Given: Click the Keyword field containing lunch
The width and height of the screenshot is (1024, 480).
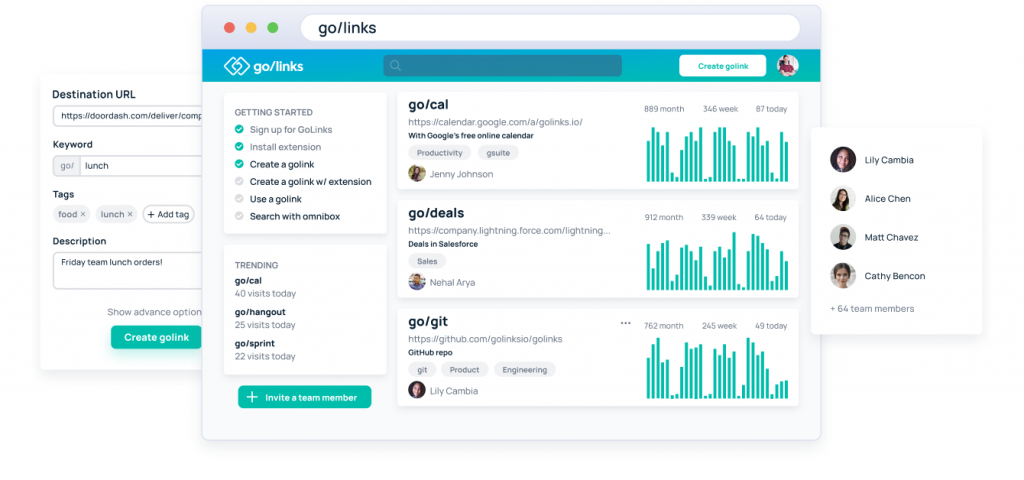Looking at the screenshot, I should coord(141,166).
